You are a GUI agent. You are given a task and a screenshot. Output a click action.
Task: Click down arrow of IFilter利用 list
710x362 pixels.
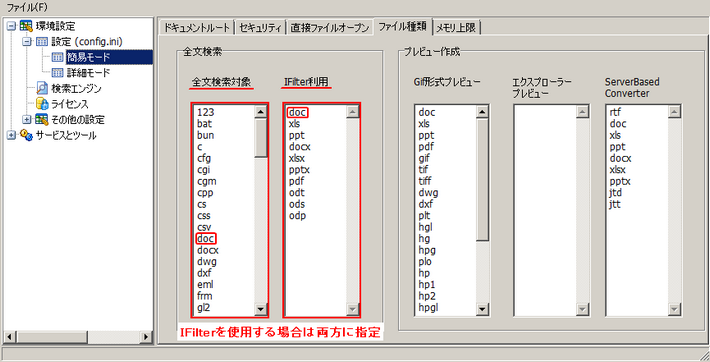[x=352, y=309]
